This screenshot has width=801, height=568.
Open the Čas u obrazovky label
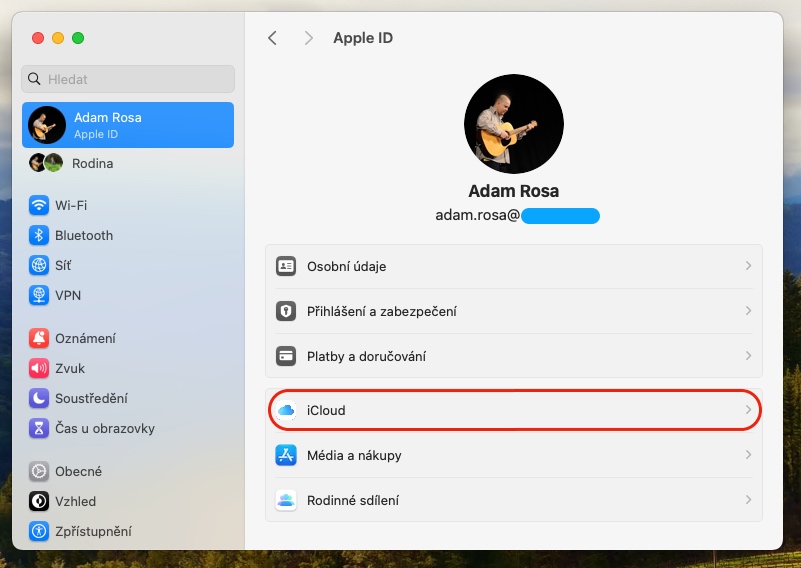(x=105, y=429)
